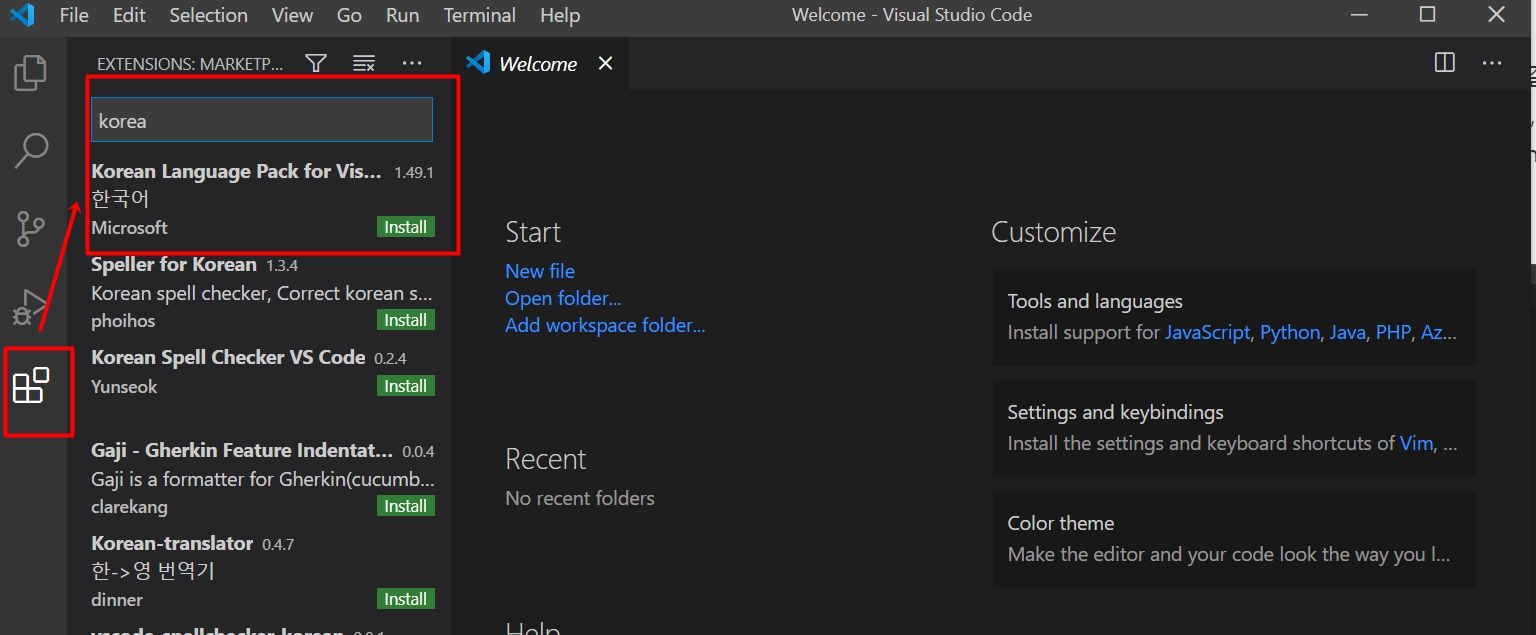
Task: Click Add workspace folder link
Action: point(605,325)
